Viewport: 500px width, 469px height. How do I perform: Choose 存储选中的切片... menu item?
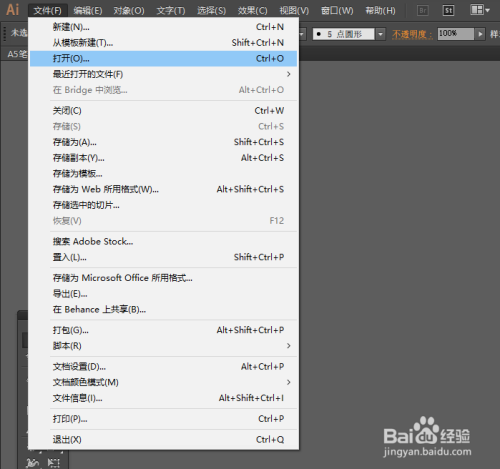tap(163, 205)
